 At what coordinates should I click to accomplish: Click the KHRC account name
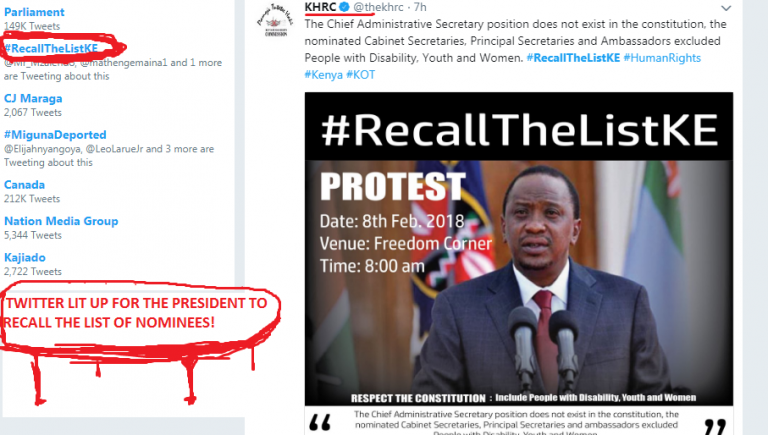320,7
